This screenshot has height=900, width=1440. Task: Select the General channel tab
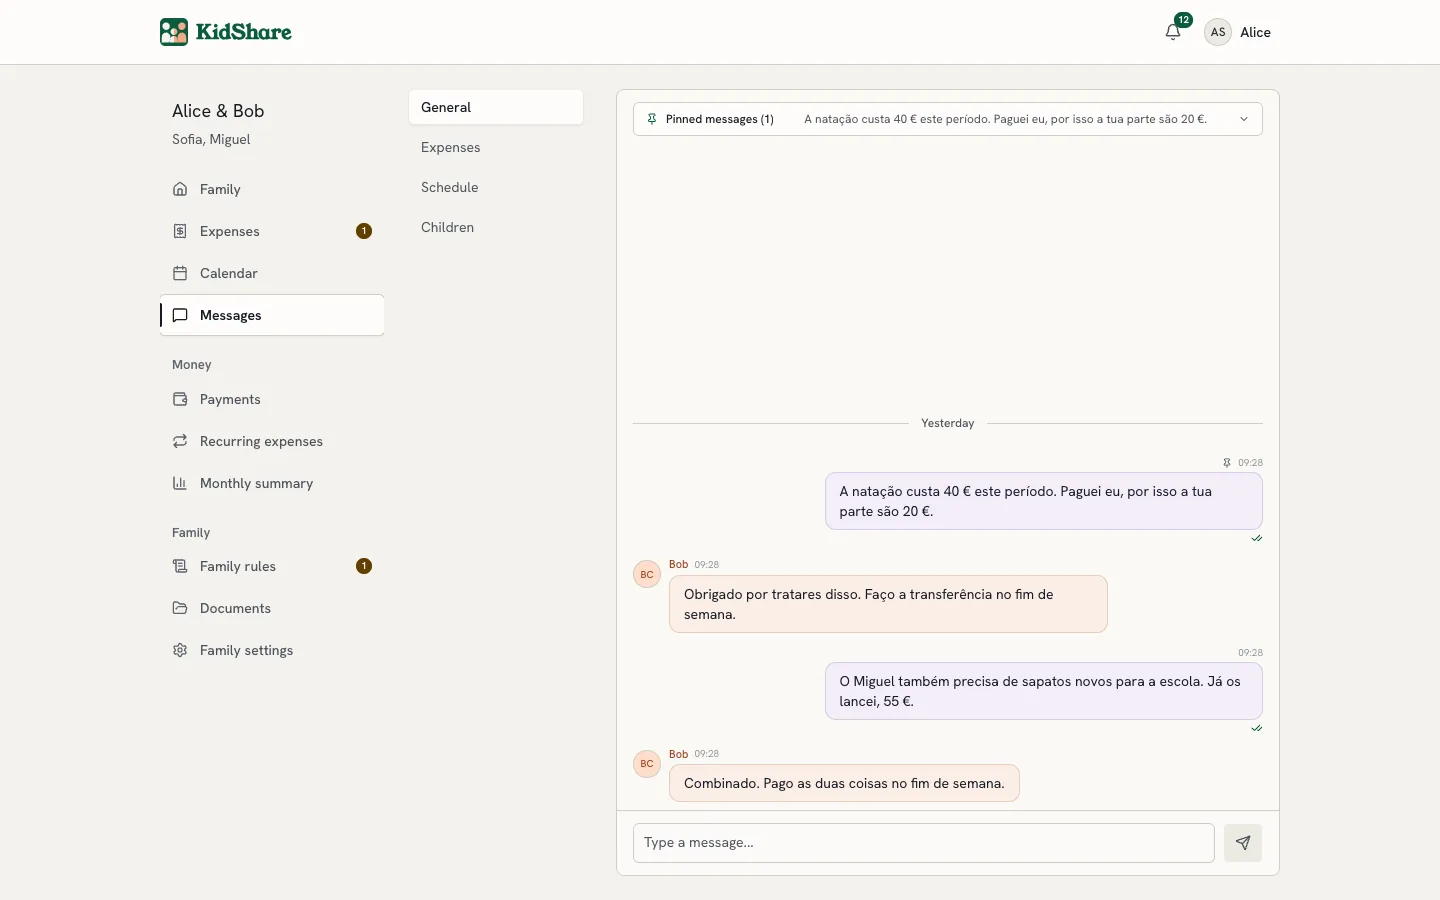pos(496,107)
